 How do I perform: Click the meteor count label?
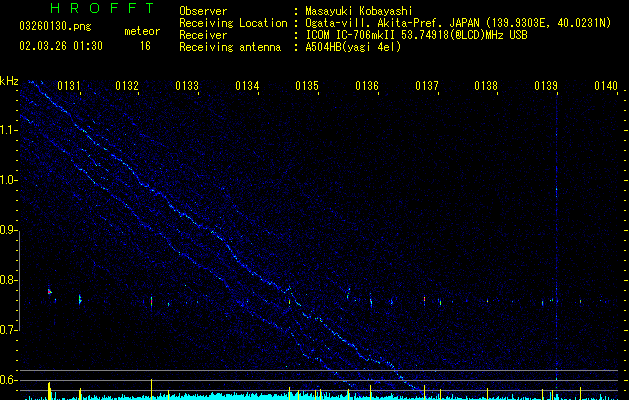pos(142,31)
